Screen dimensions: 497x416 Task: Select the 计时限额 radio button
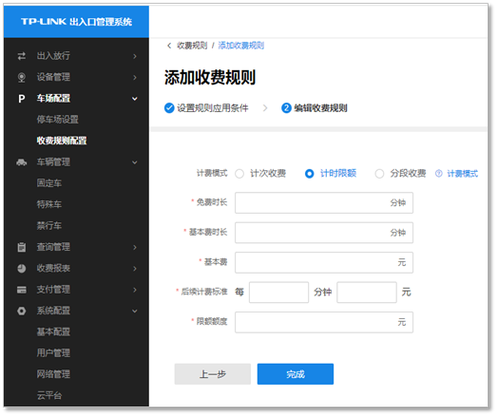[309, 174]
